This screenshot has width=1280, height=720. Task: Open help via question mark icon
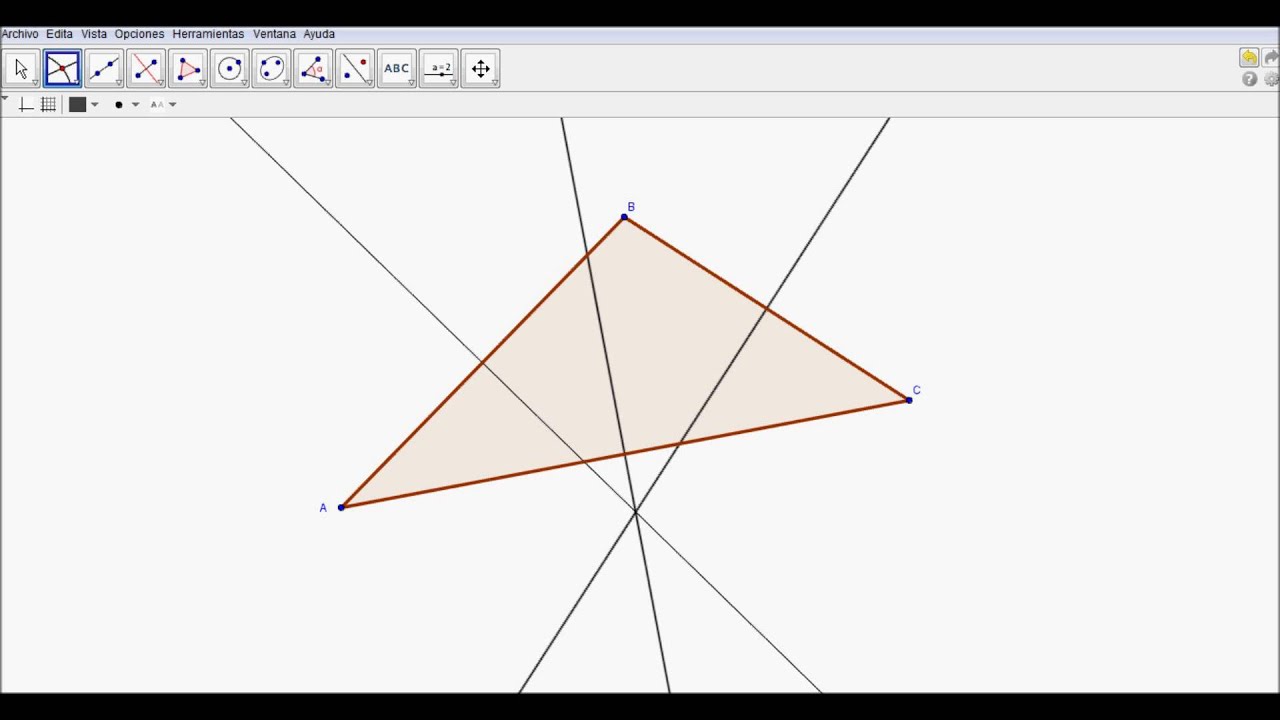(1249, 79)
